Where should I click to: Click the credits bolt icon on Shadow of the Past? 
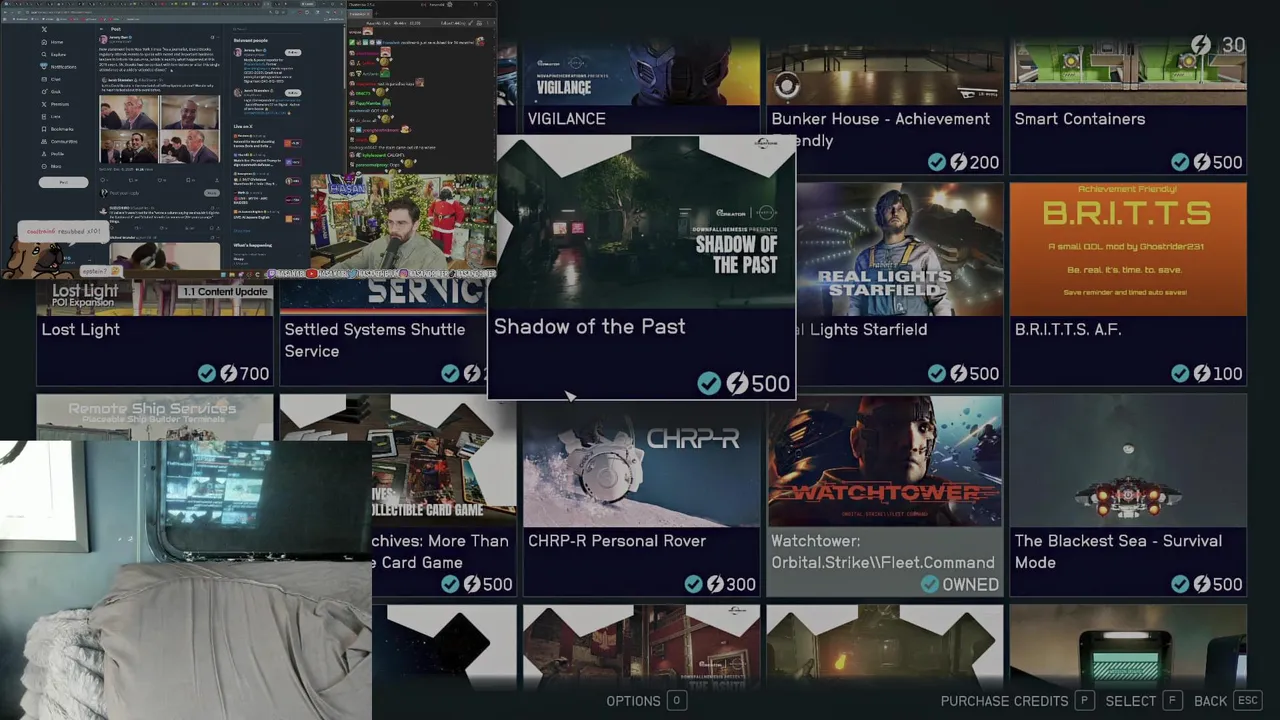[x=737, y=383]
